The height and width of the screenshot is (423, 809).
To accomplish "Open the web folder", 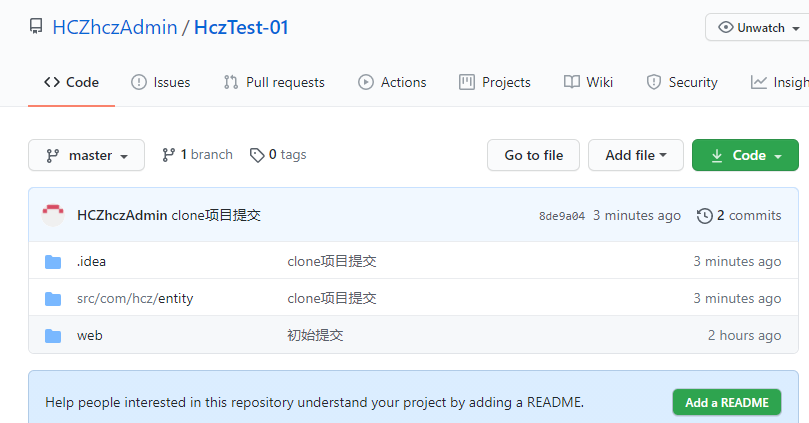I will (90, 335).
